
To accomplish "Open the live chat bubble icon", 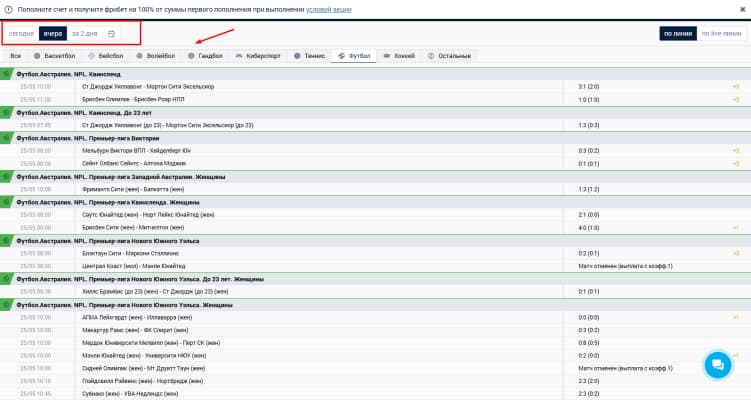I will tap(717, 365).
